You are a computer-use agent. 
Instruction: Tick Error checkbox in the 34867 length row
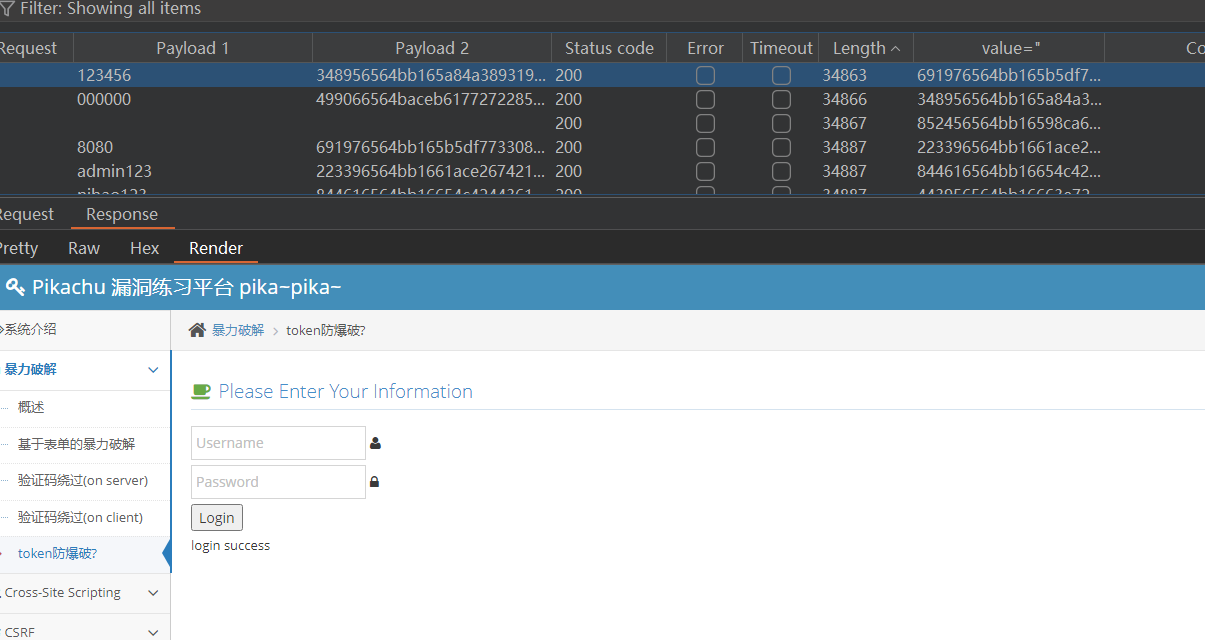click(705, 123)
